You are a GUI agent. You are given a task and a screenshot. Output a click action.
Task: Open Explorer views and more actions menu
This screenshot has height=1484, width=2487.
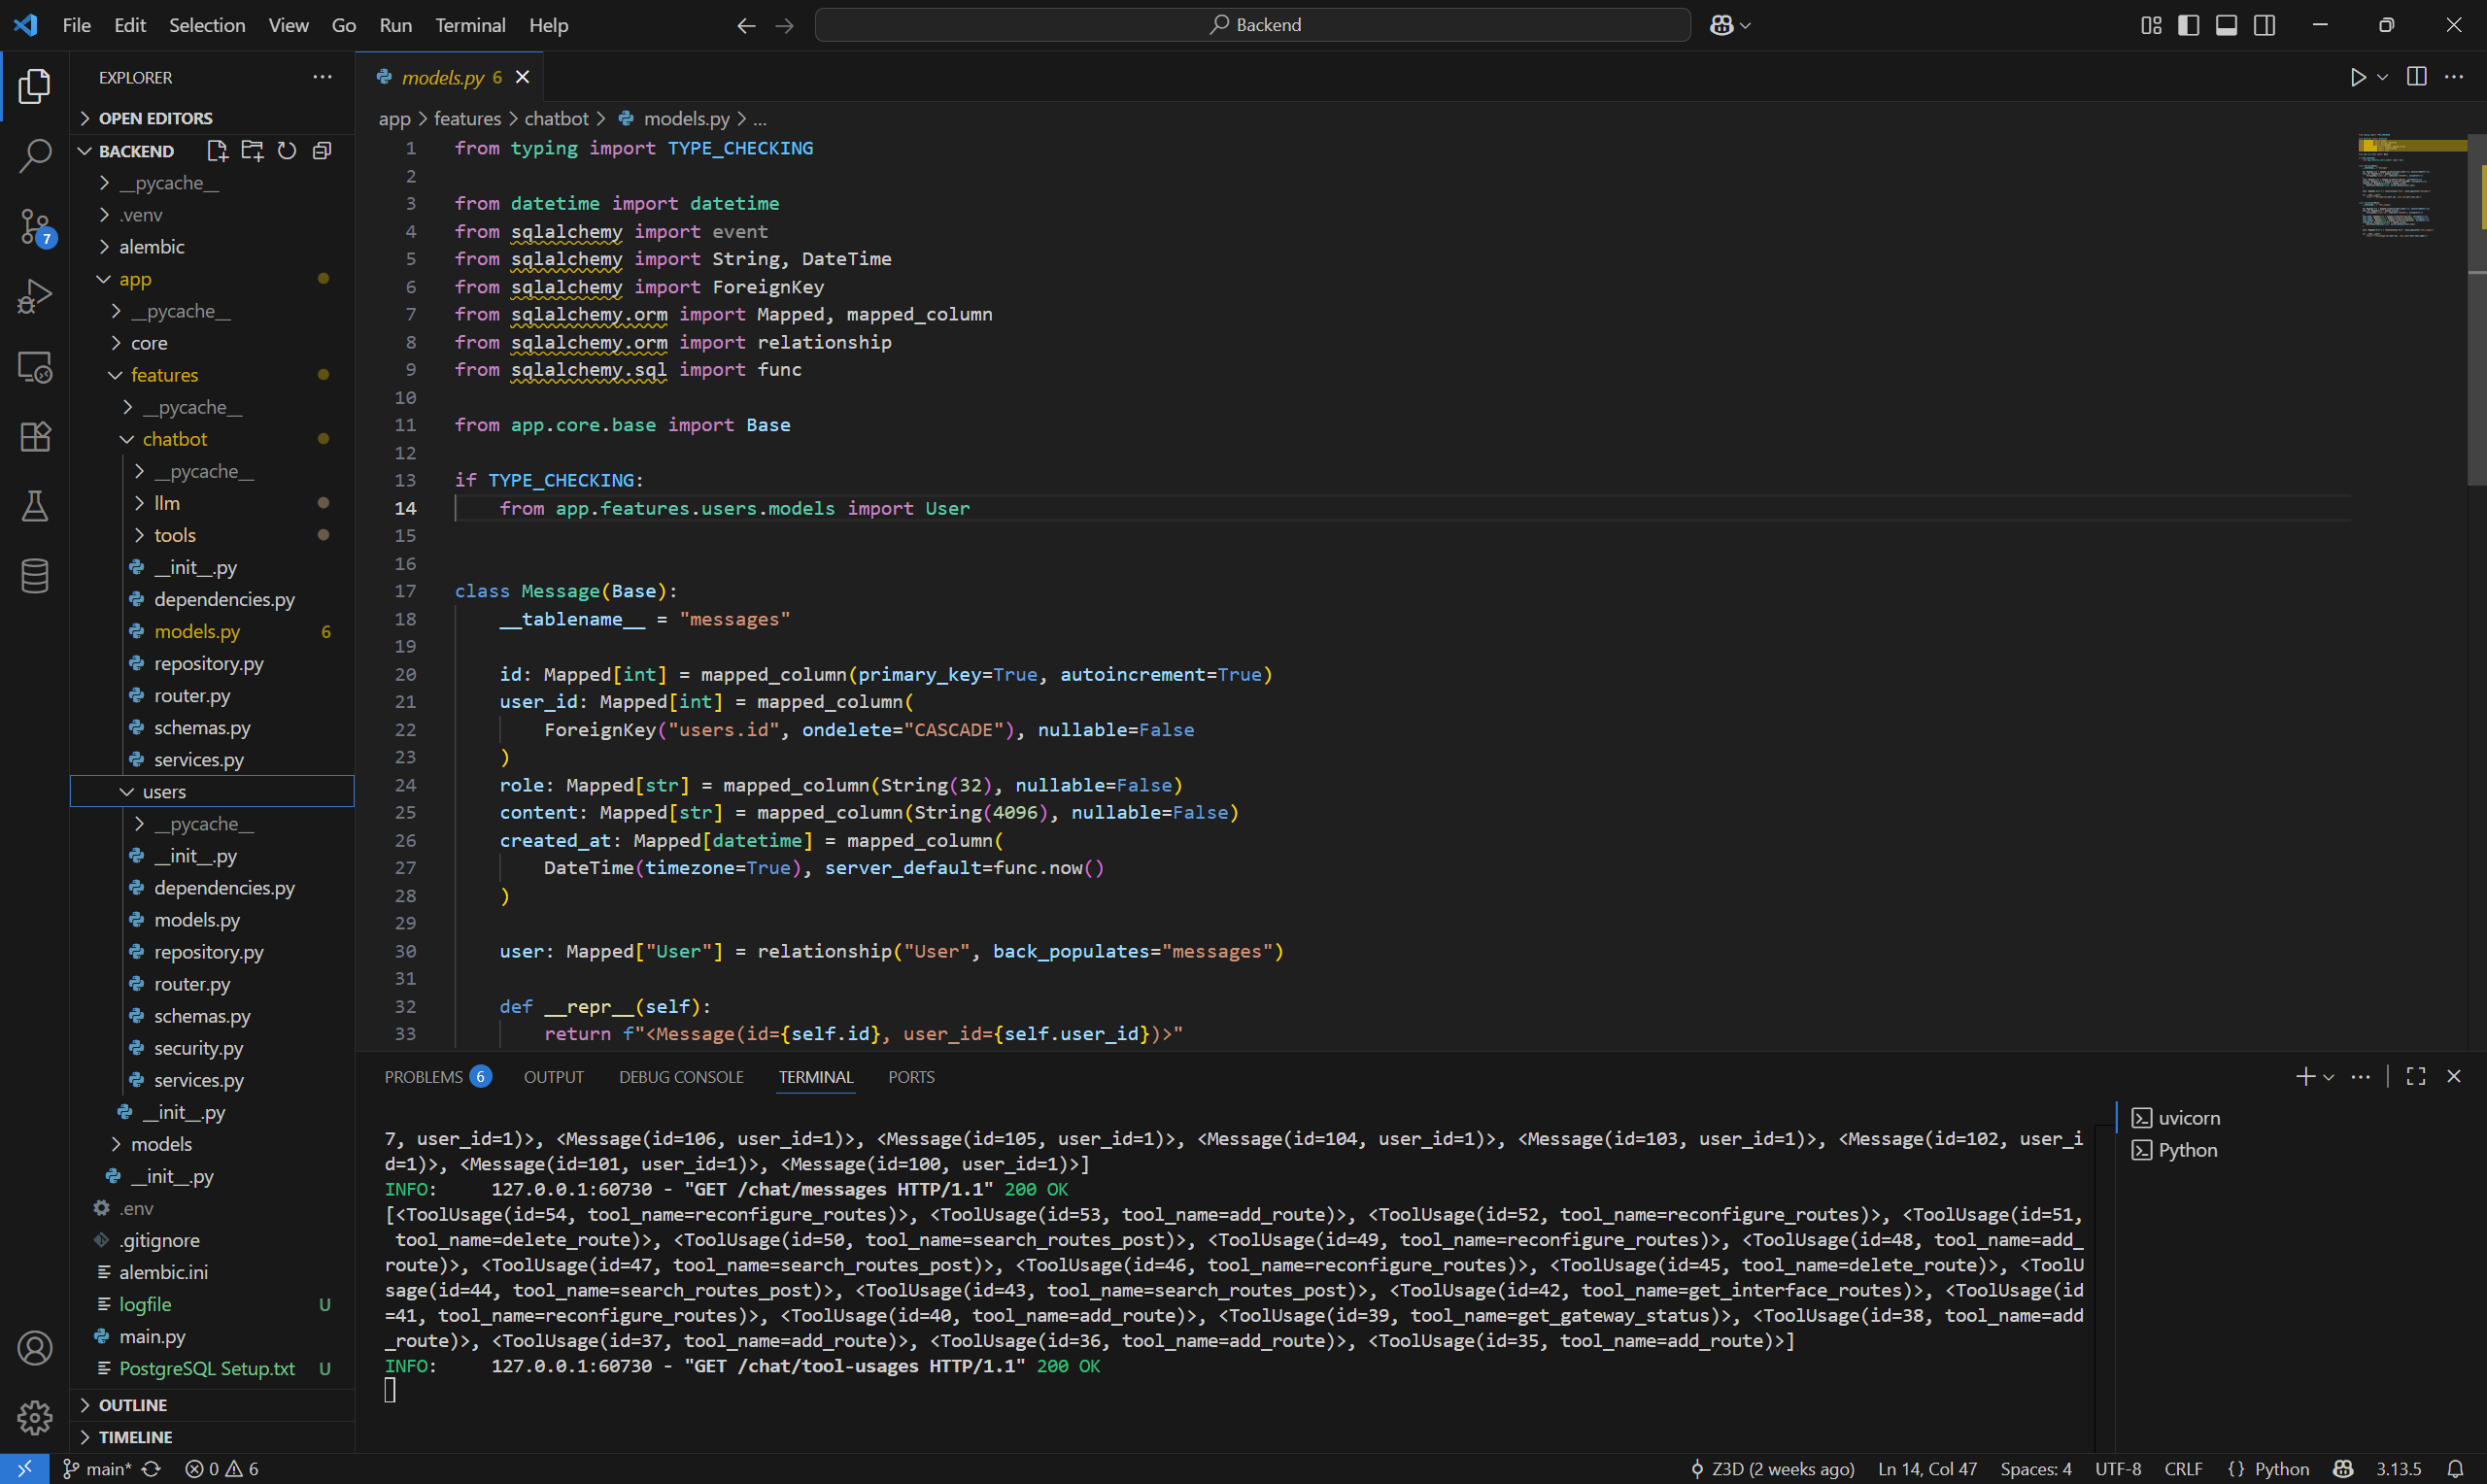click(x=322, y=77)
